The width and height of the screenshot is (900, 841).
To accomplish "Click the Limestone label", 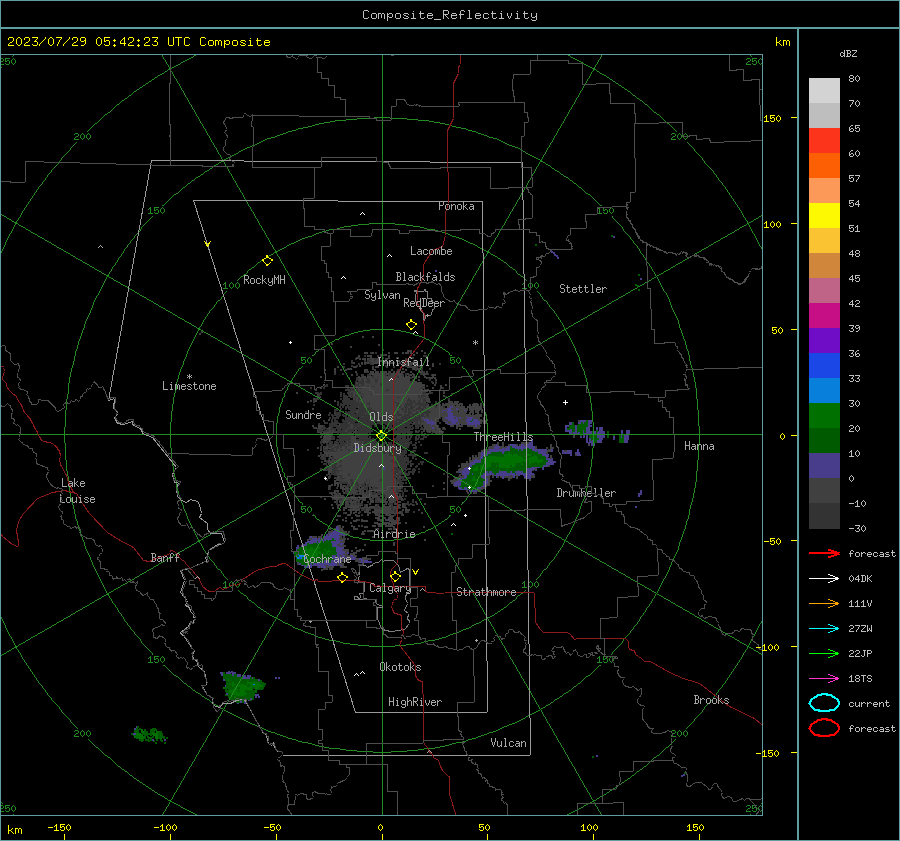I will pyautogui.click(x=189, y=386).
